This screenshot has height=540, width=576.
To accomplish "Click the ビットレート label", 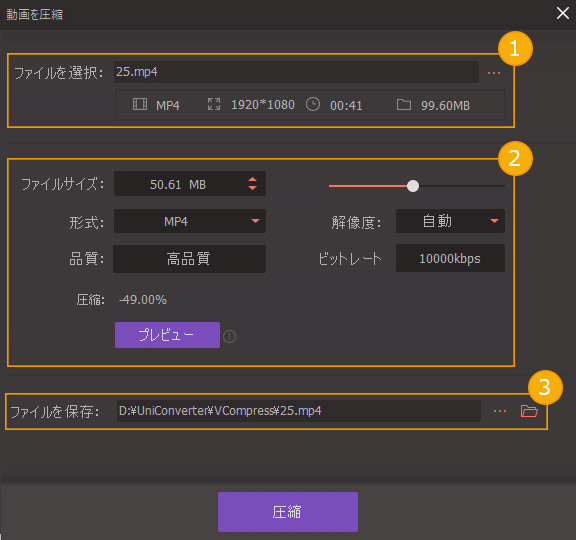I will [x=350, y=259].
